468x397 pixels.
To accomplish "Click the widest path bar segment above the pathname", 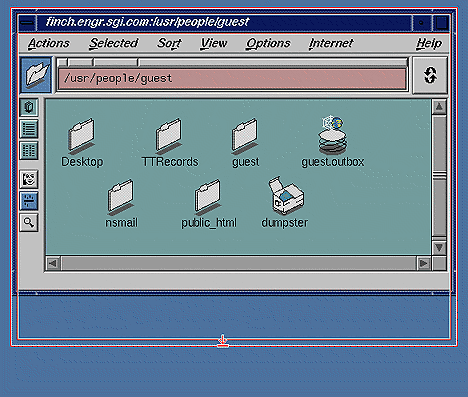I will [273, 62].
